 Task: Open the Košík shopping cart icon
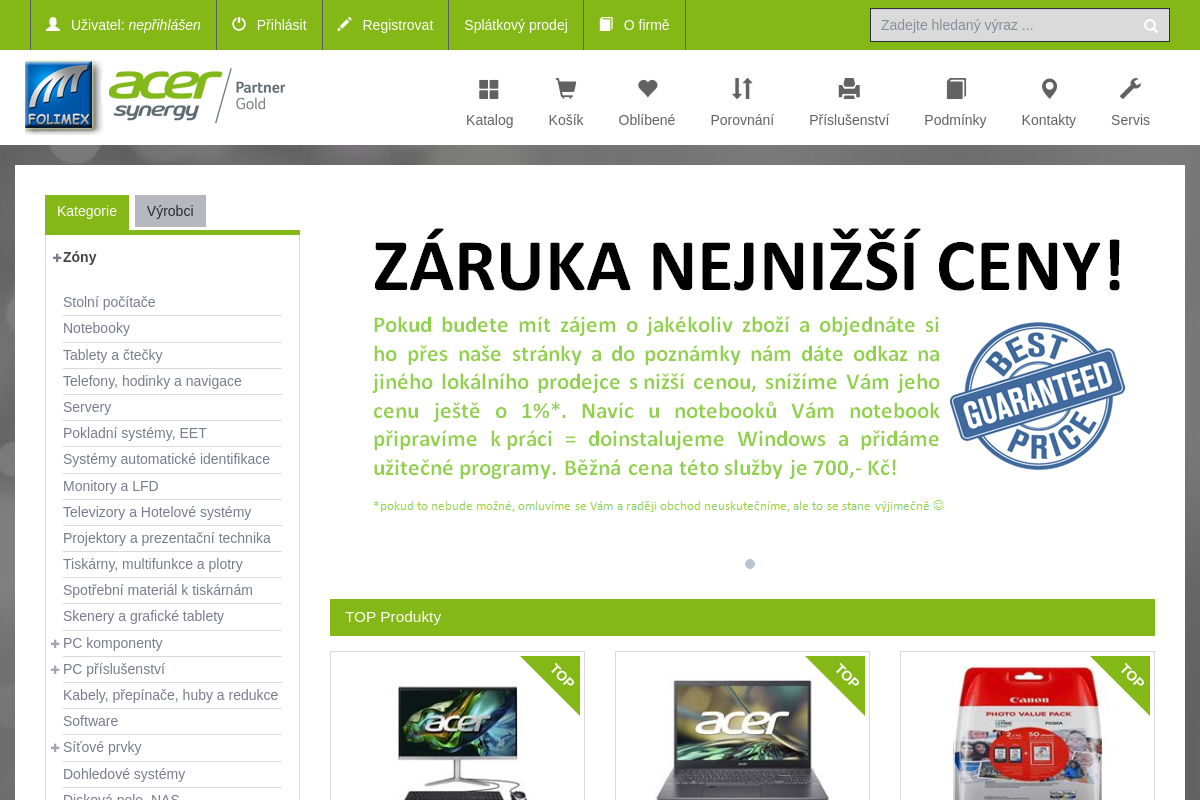pos(565,88)
